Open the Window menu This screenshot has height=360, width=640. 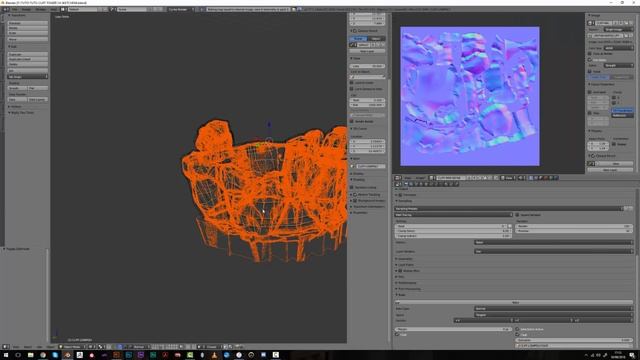[41, 9]
